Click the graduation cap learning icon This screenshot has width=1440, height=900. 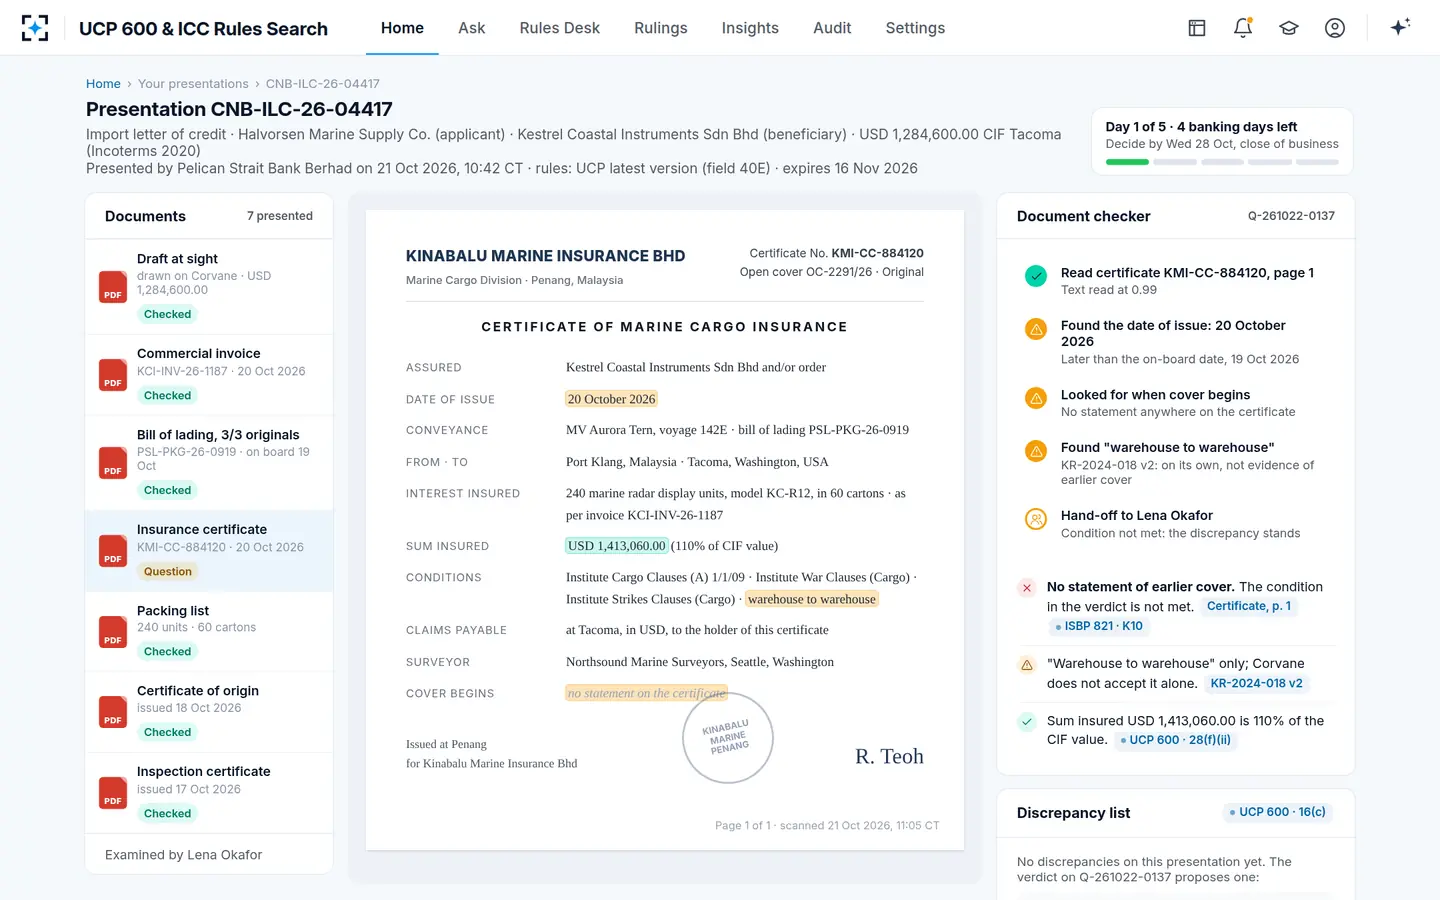[1289, 28]
